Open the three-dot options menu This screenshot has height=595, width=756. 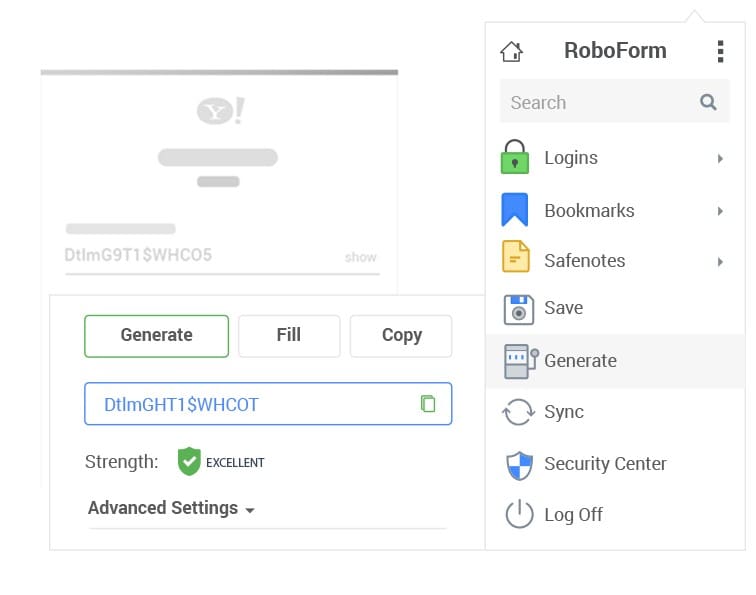pyautogui.click(x=720, y=51)
